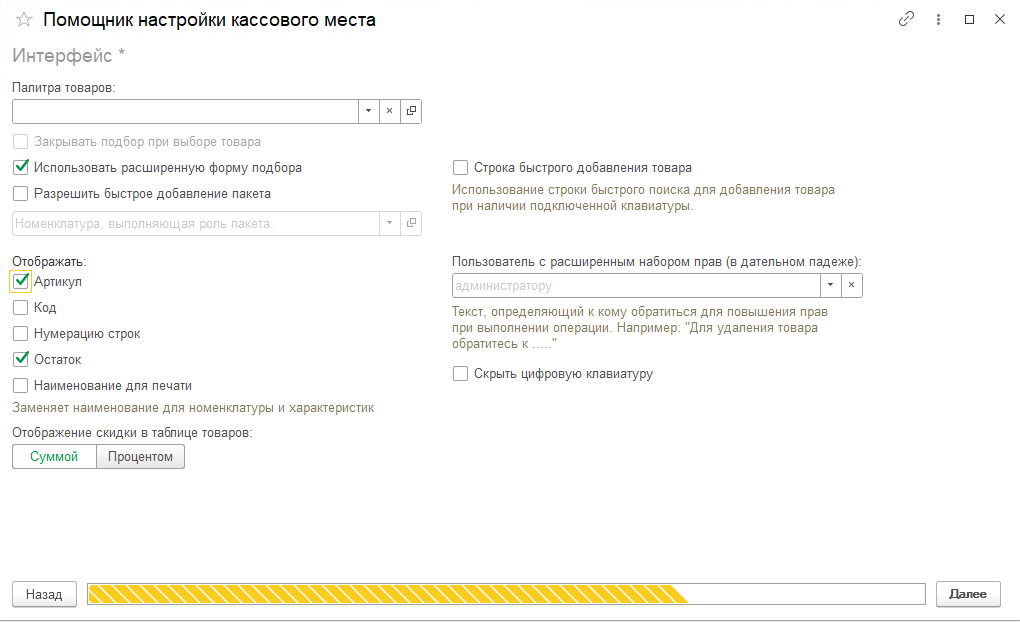The image size is (1020, 622).
Task: Expand the privileged user dropdown arrow
Action: point(830,286)
